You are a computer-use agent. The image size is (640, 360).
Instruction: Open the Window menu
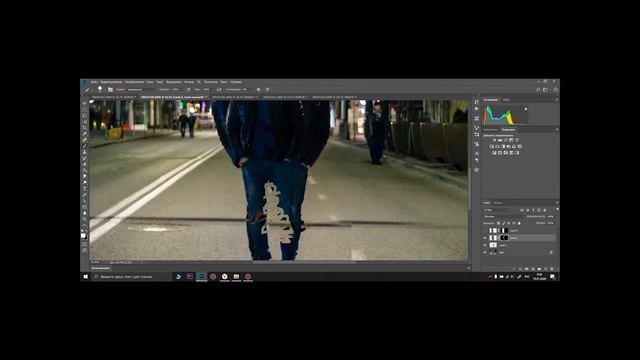coord(224,82)
